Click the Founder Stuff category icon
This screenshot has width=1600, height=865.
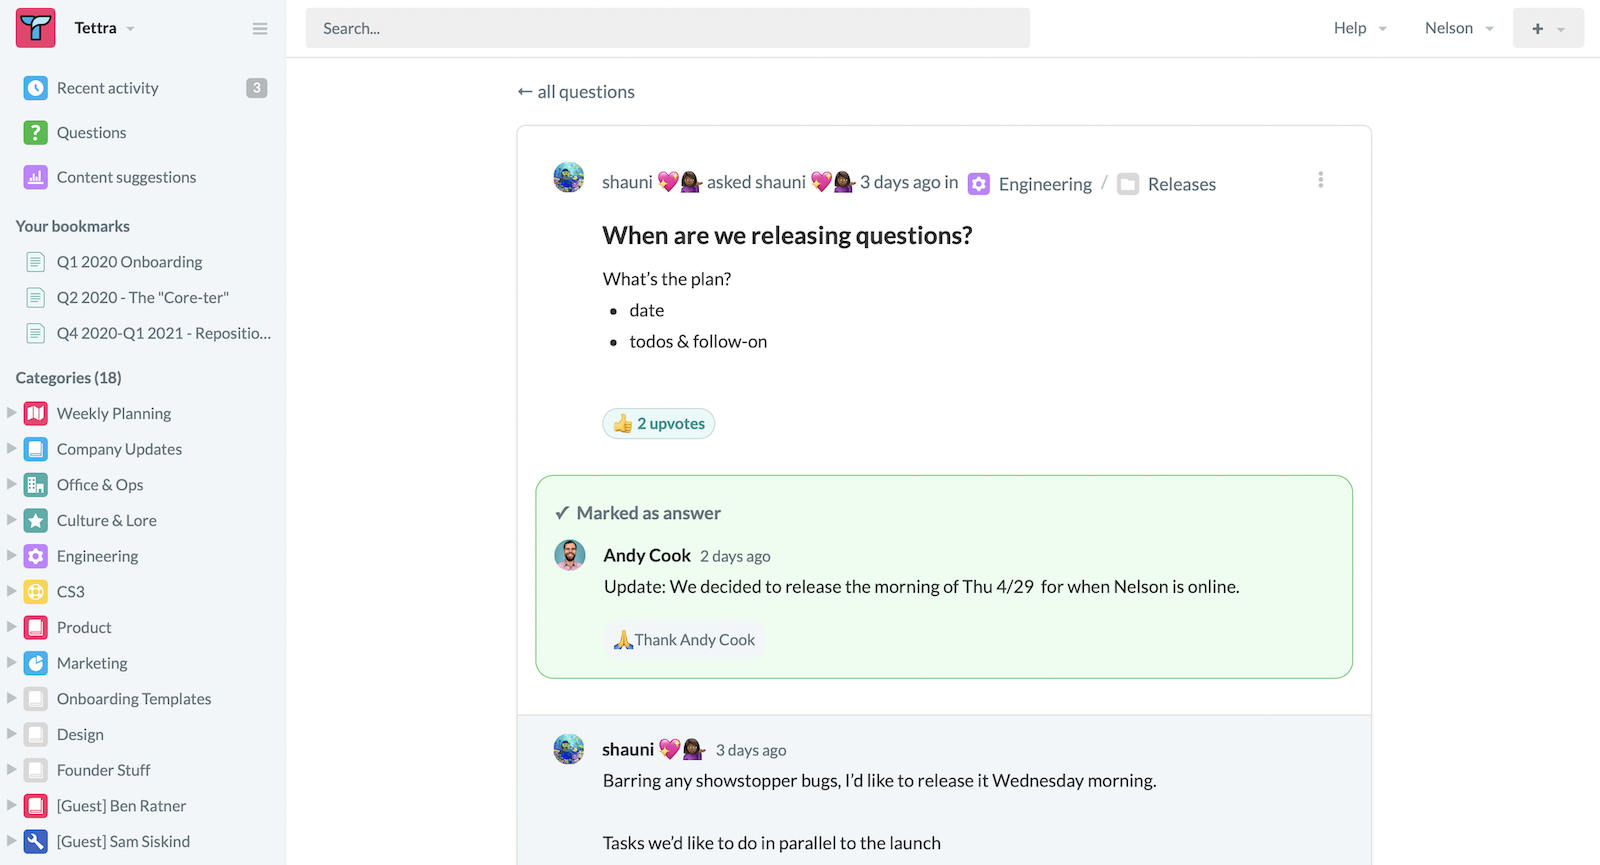(36, 770)
